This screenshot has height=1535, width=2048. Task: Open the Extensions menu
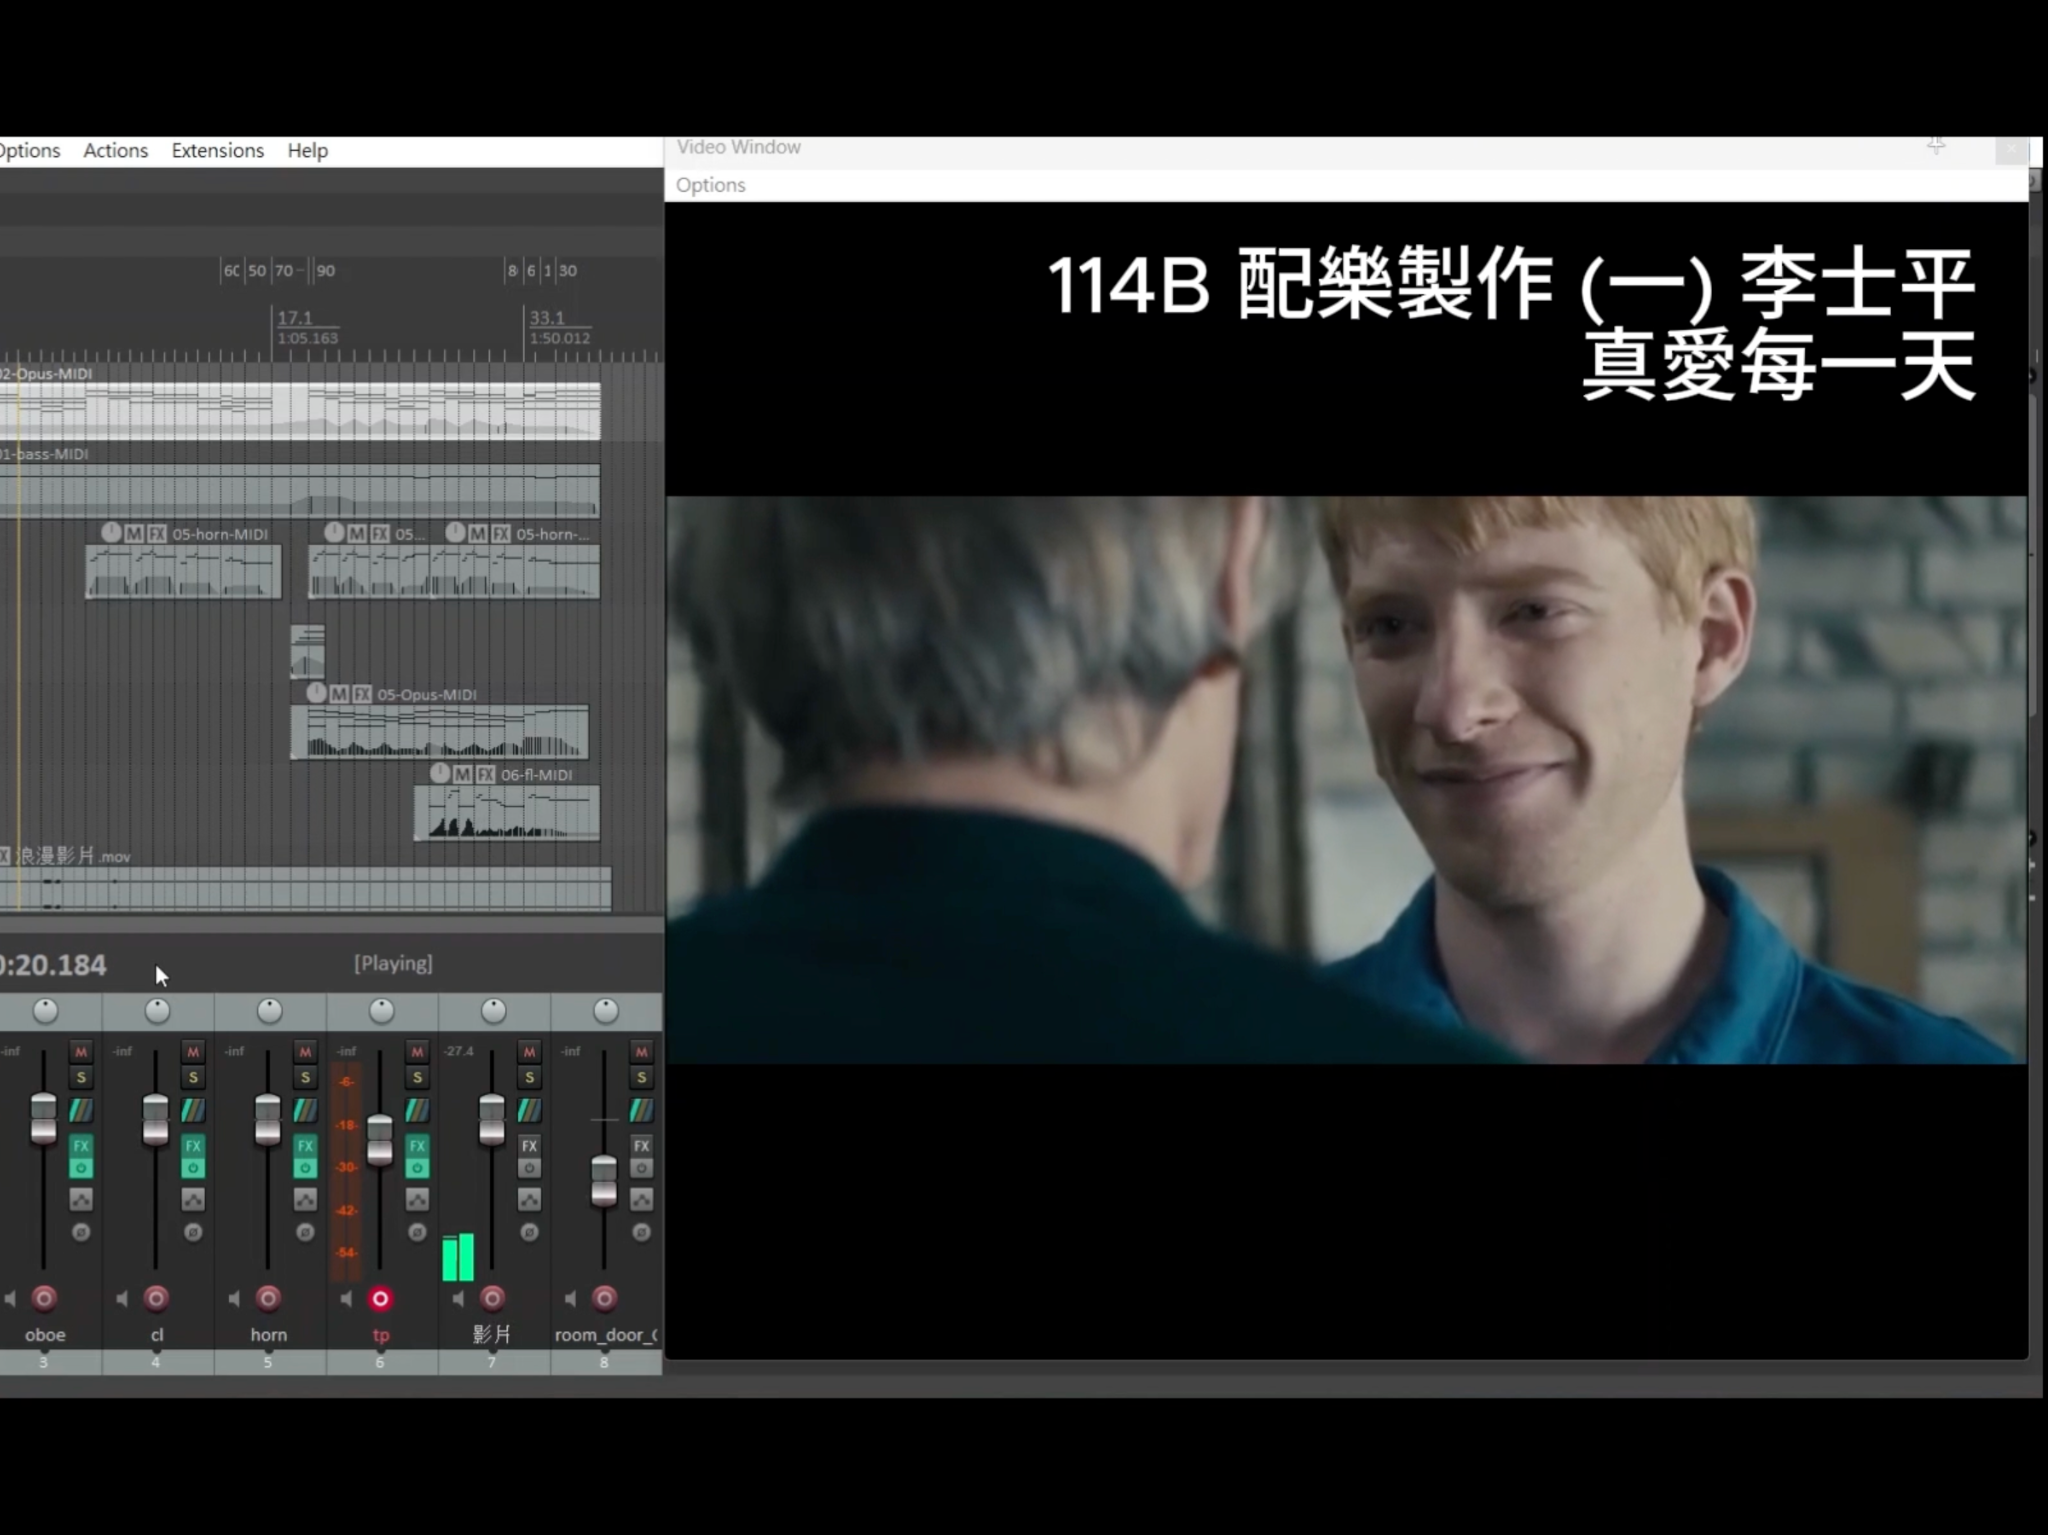(x=217, y=150)
